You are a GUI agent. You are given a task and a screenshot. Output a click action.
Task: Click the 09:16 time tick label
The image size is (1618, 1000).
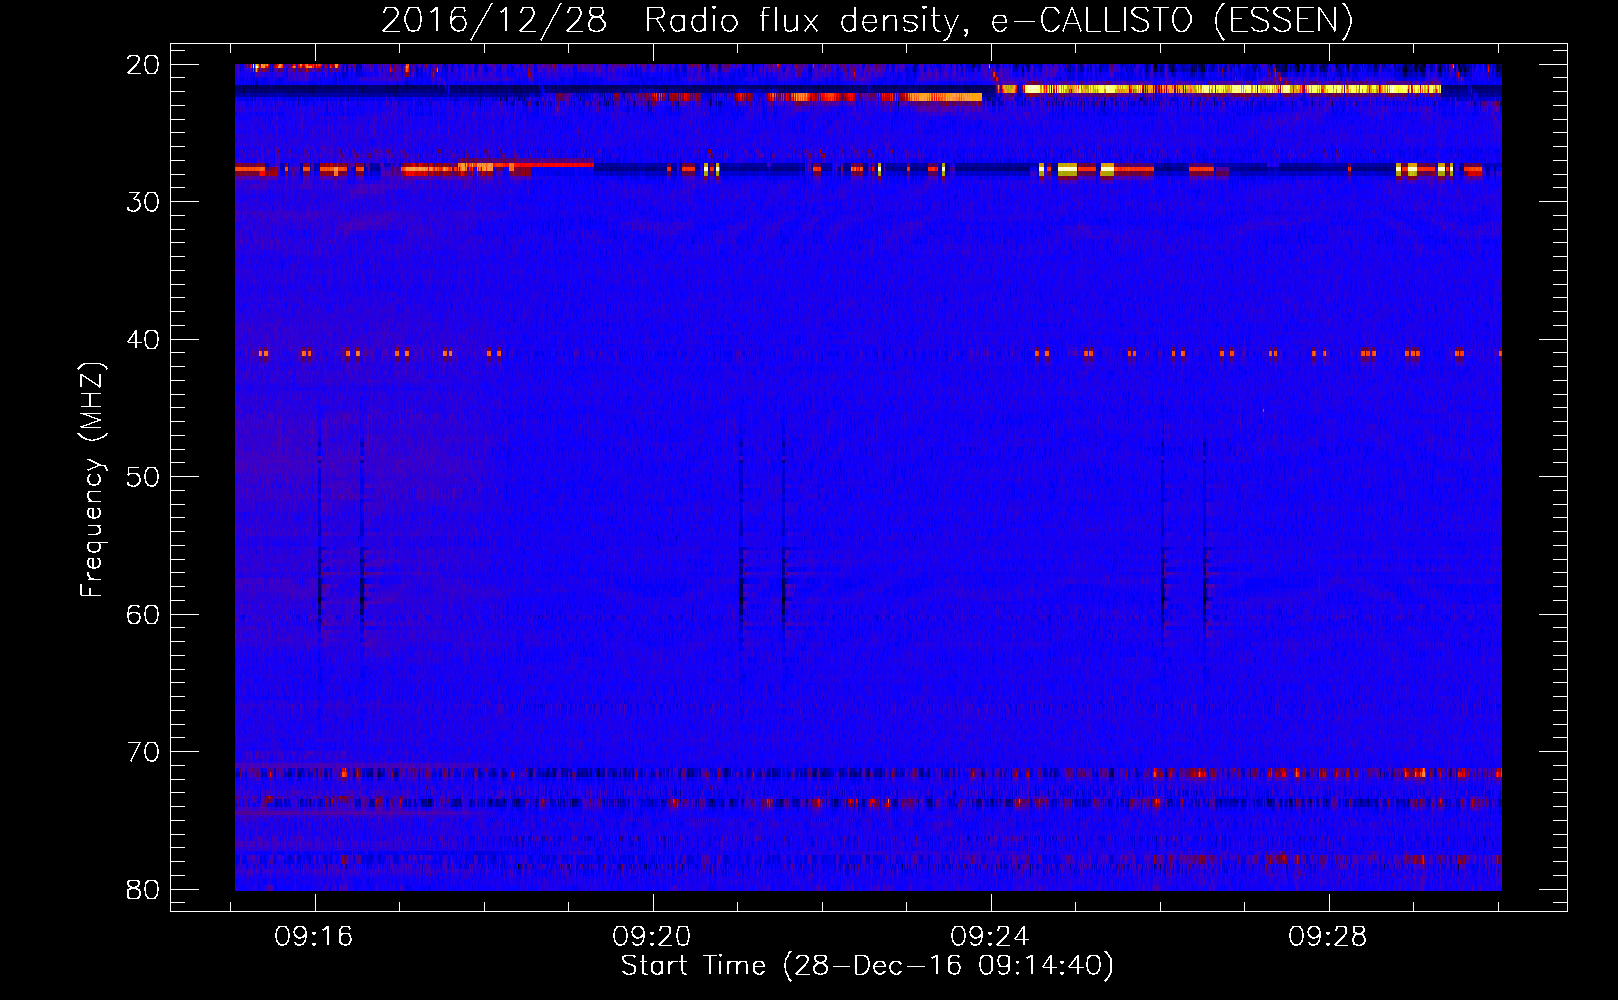click(x=314, y=937)
